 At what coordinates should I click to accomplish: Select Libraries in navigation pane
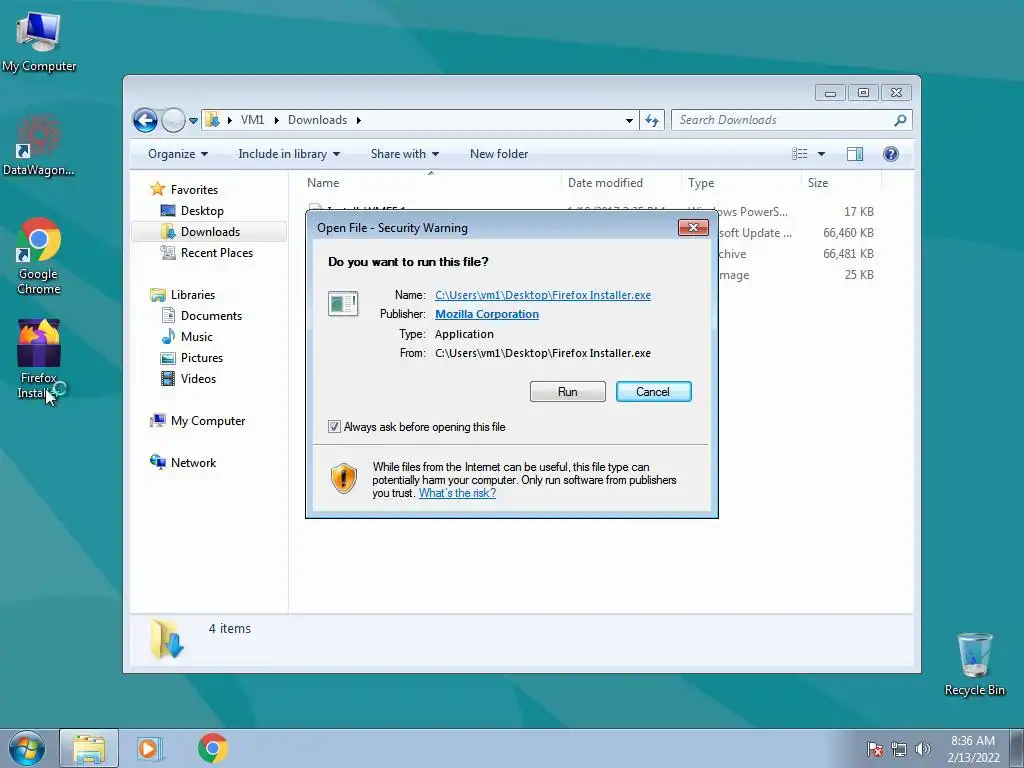193,295
